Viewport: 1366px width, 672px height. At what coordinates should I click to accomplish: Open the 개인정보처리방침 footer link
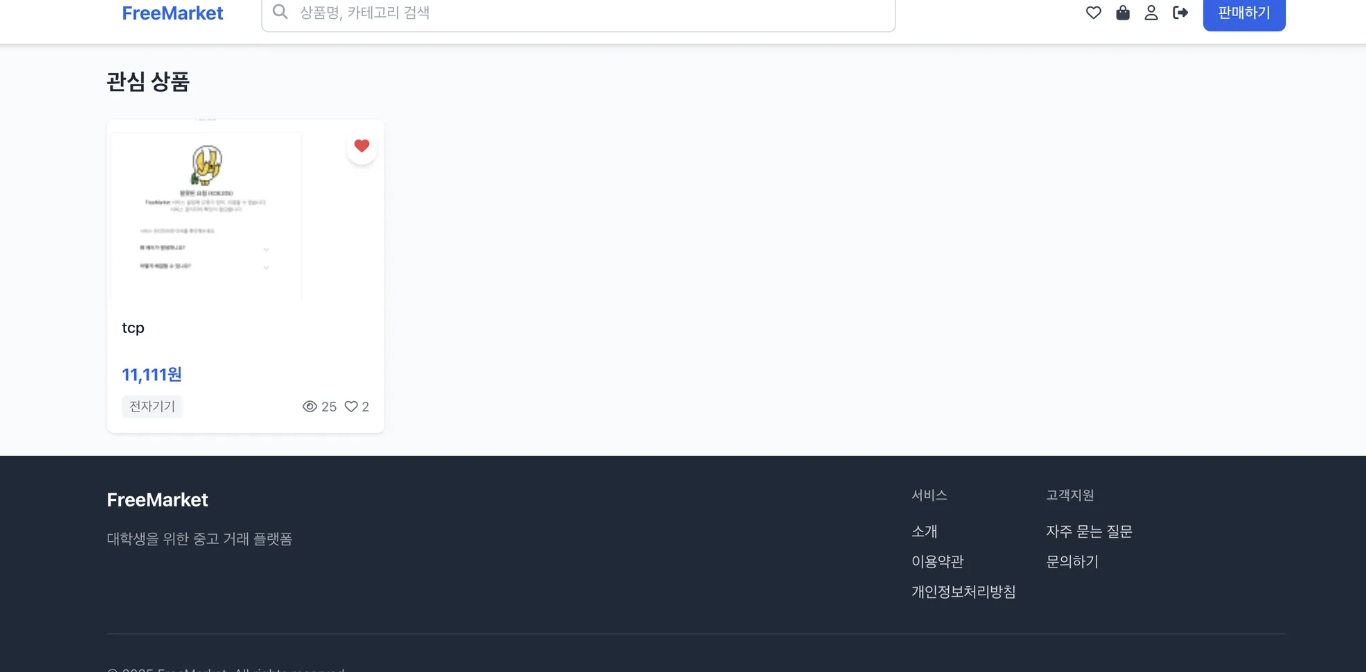[963, 592]
